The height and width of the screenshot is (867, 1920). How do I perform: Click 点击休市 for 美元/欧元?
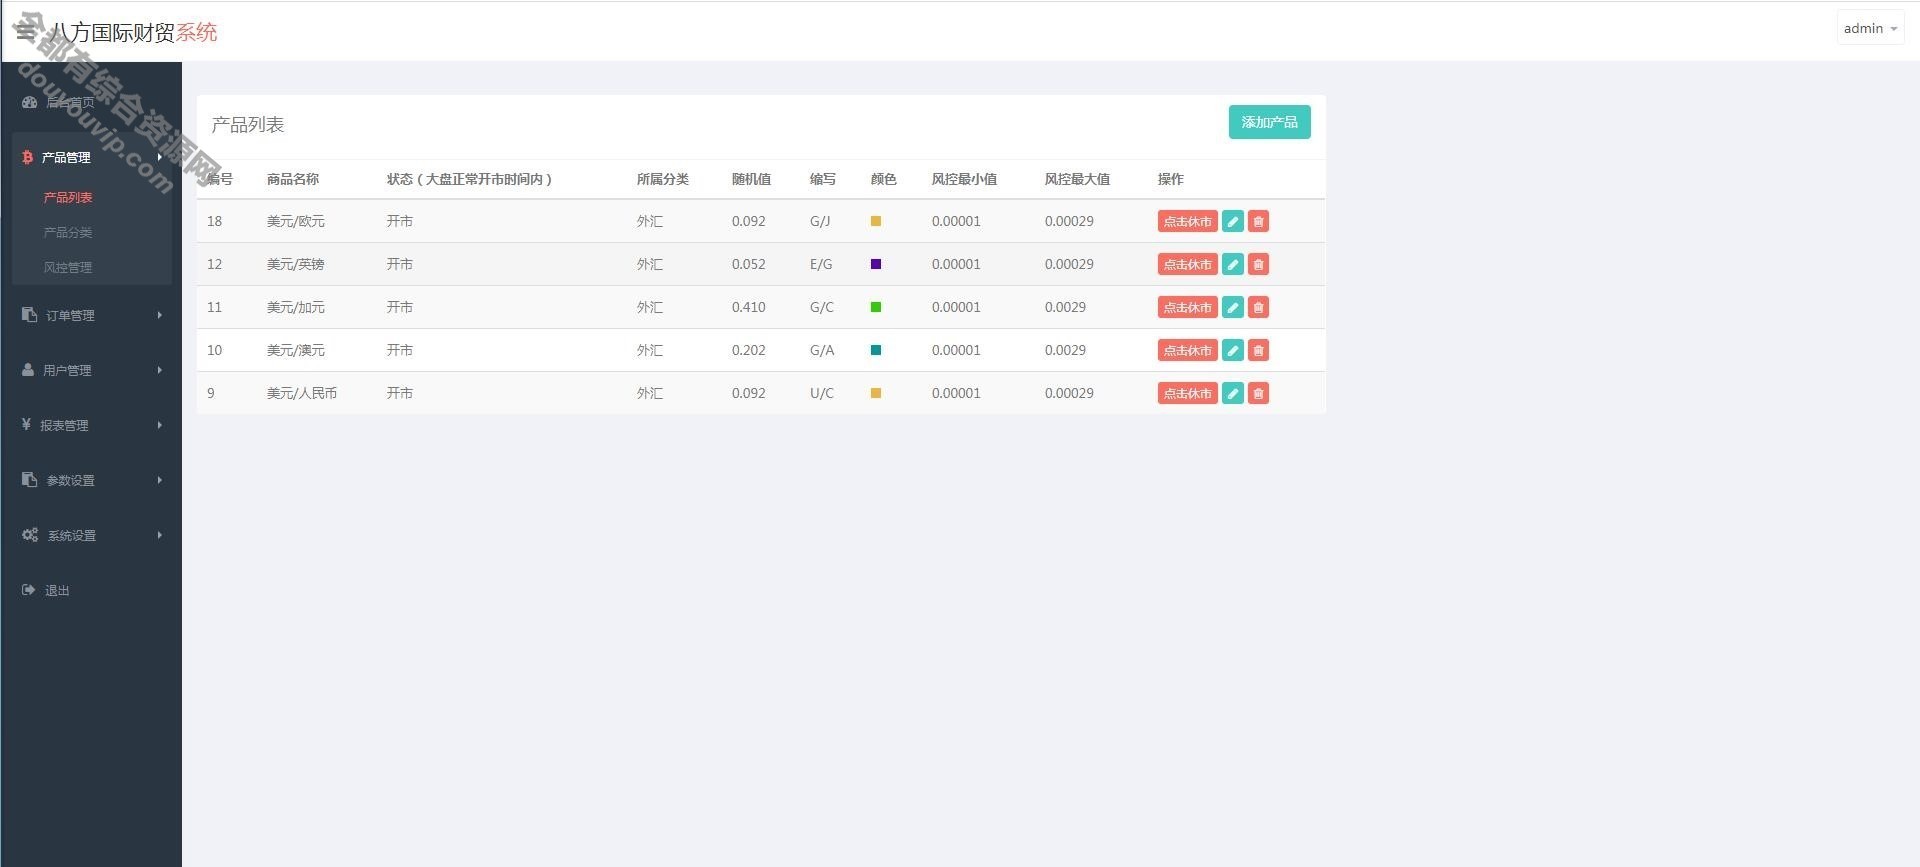pyautogui.click(x=1187, y=221)
